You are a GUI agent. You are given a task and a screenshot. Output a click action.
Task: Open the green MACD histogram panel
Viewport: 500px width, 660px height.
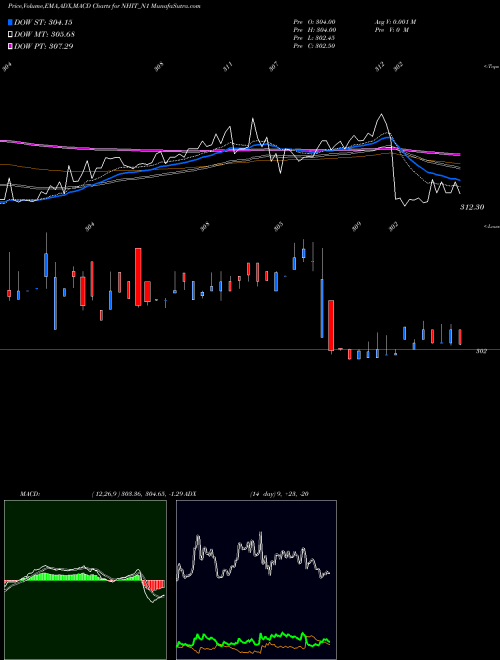coord(85,580)
